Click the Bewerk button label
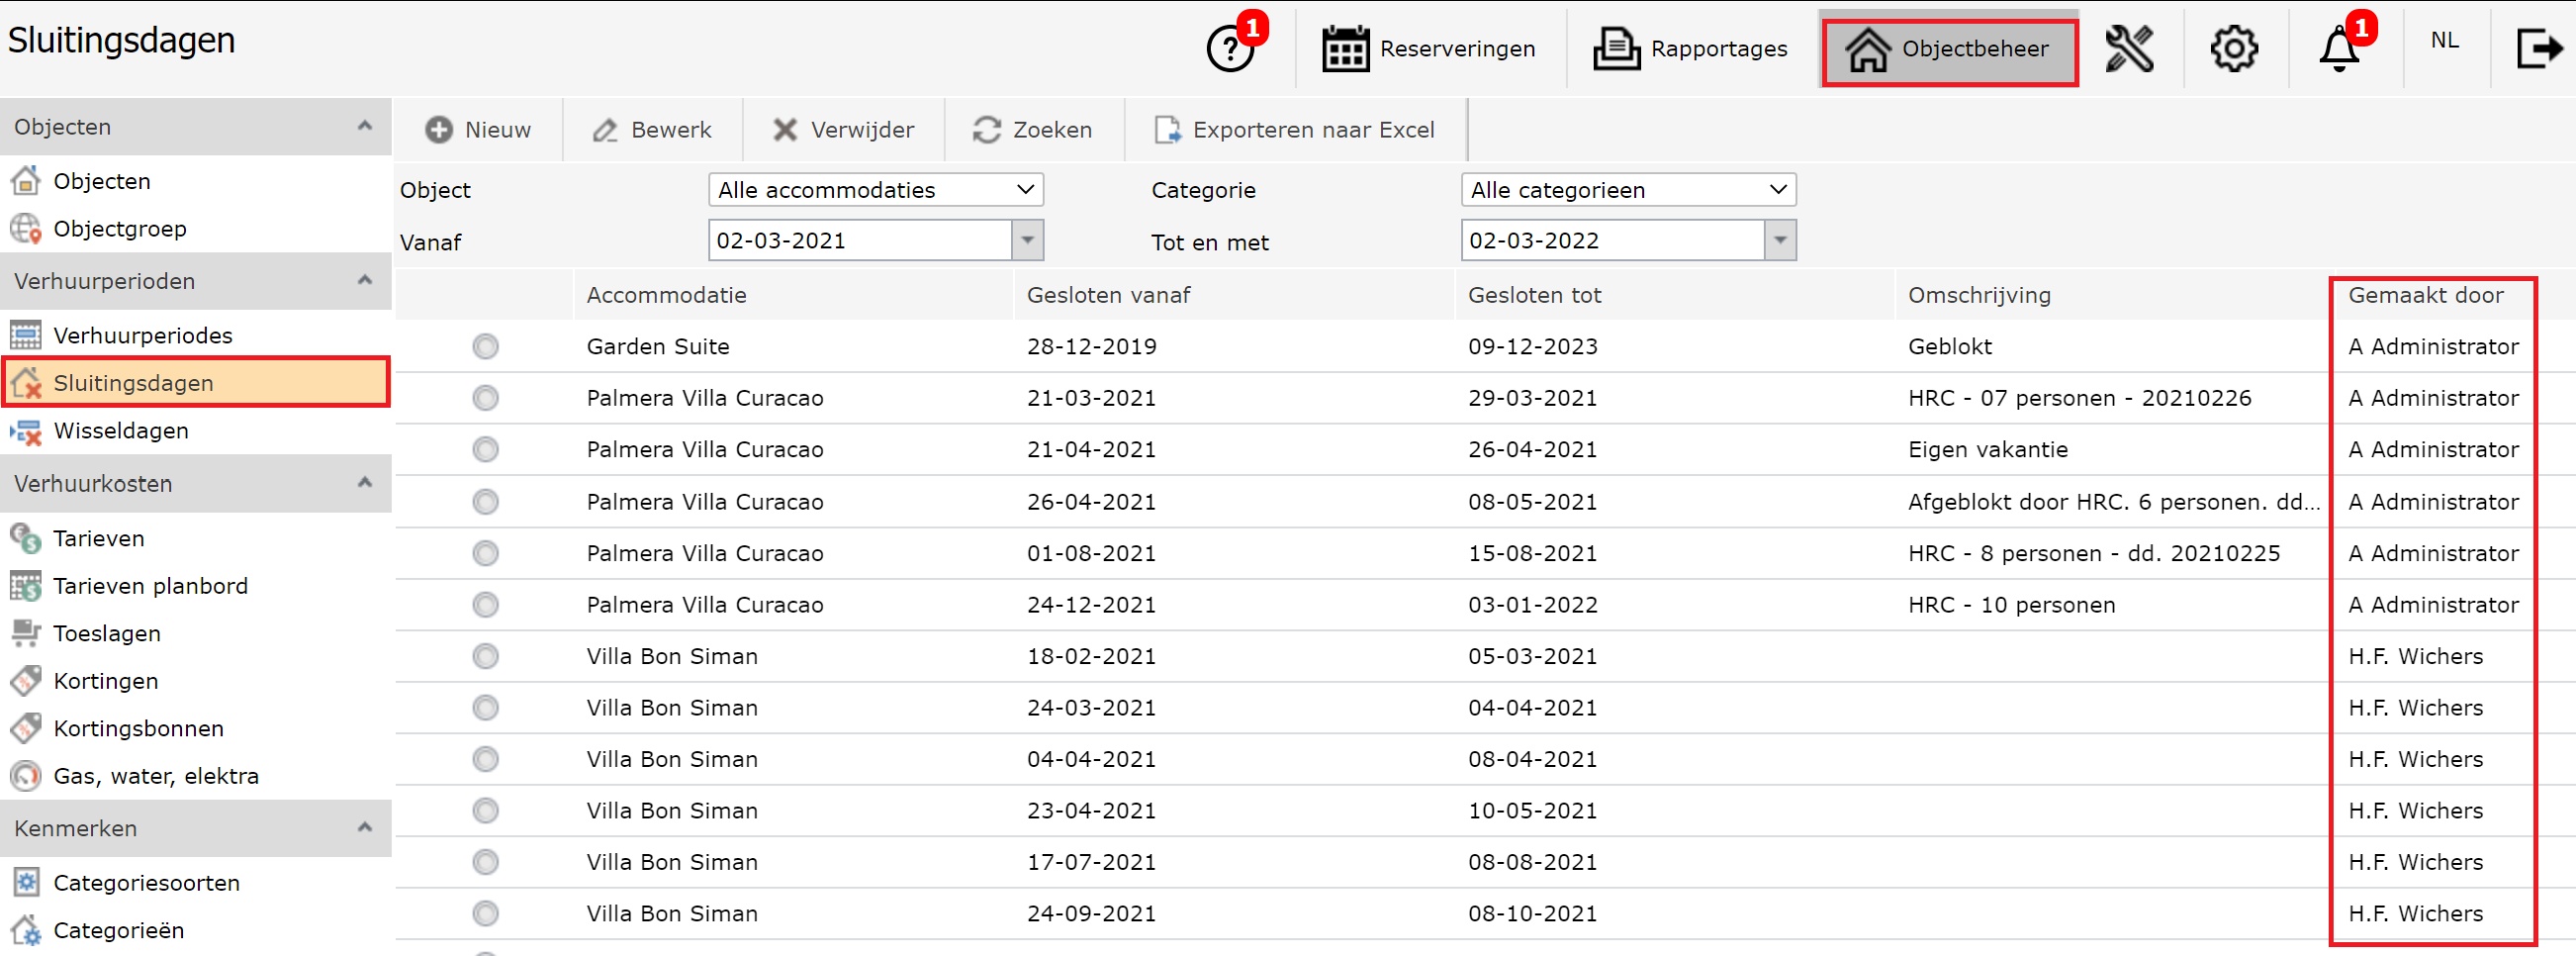Screen dimensions: 2576x956 point(671,130)
